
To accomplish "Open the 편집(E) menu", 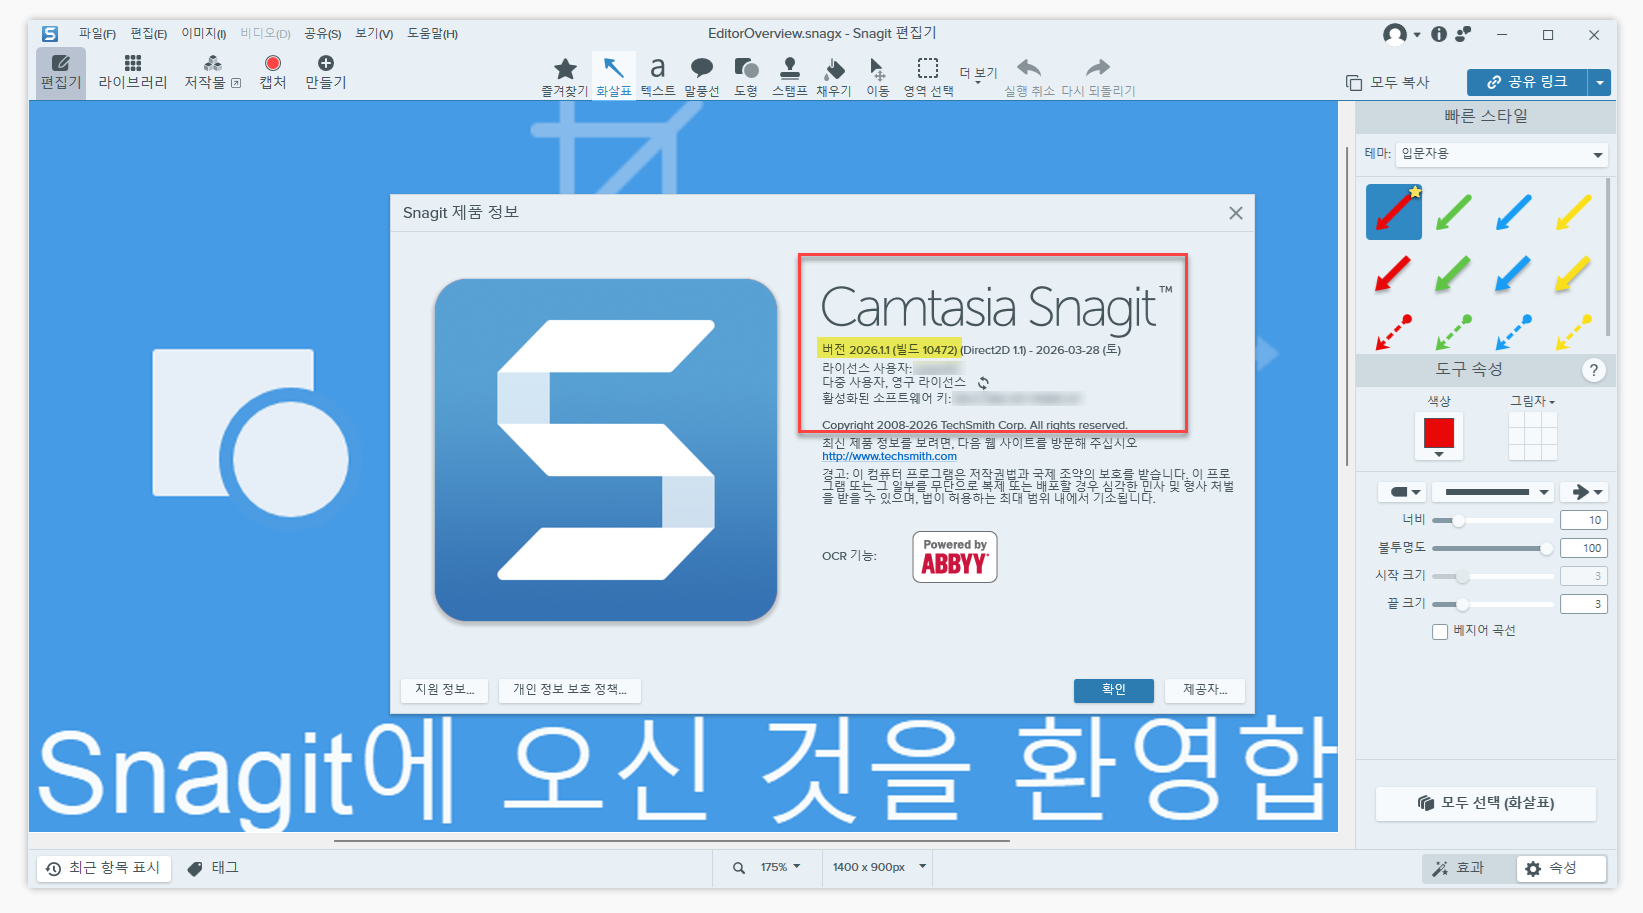I will click(148, 34).
